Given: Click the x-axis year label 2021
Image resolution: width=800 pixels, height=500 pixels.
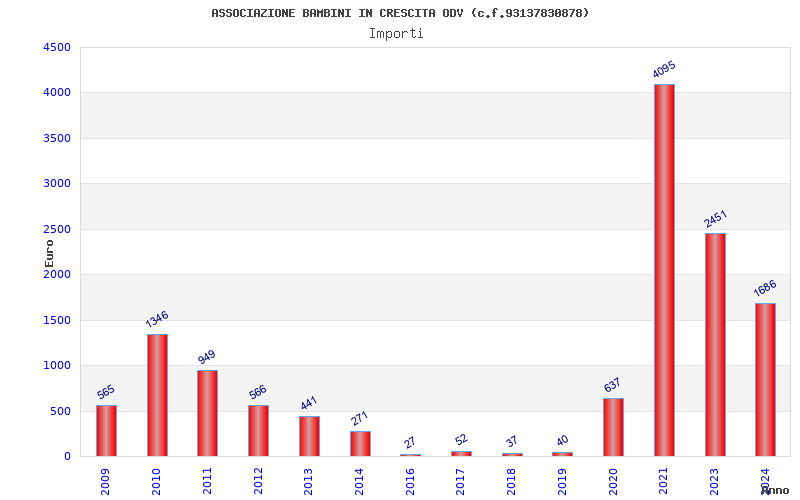Looking at the screenshot, I should coord(663,482).
